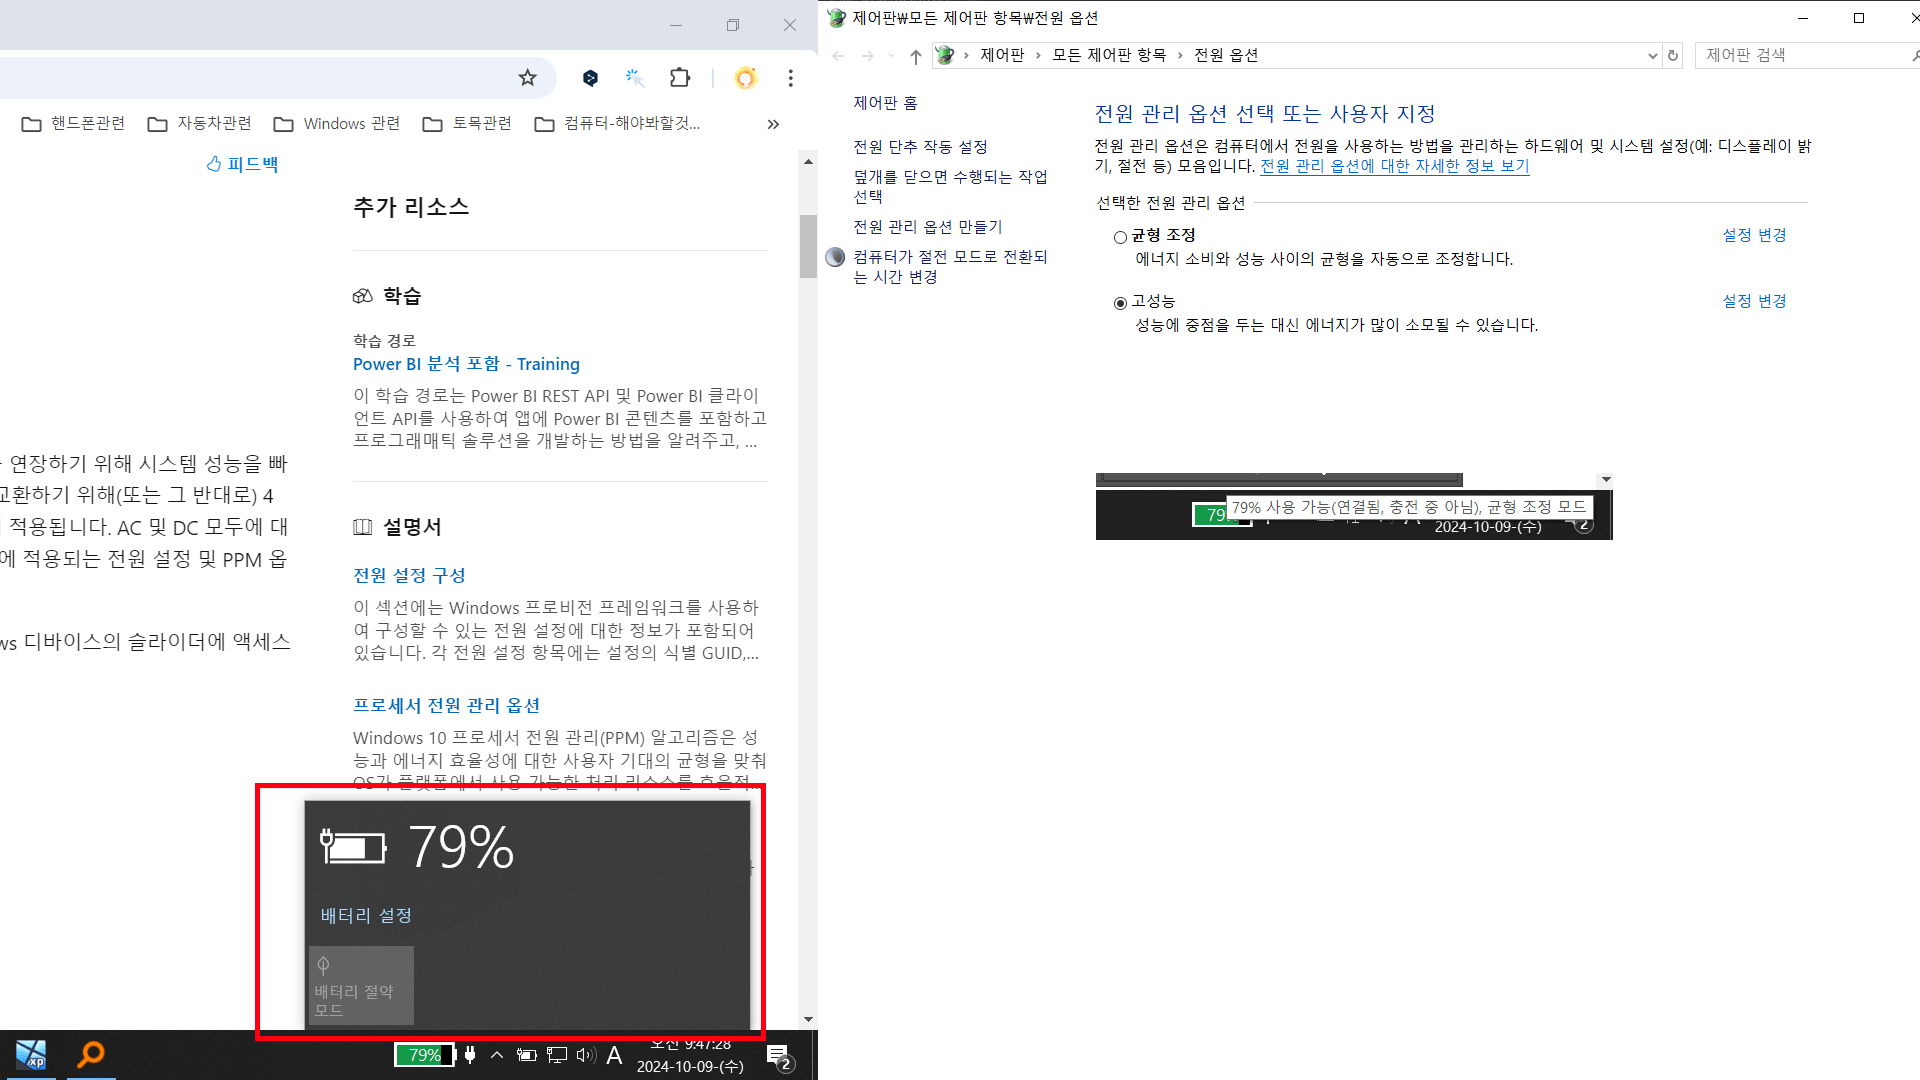Viewport: 1920px width, 1080px height.
Task: Open taskbar clock and date
Action: point(690,1055)
